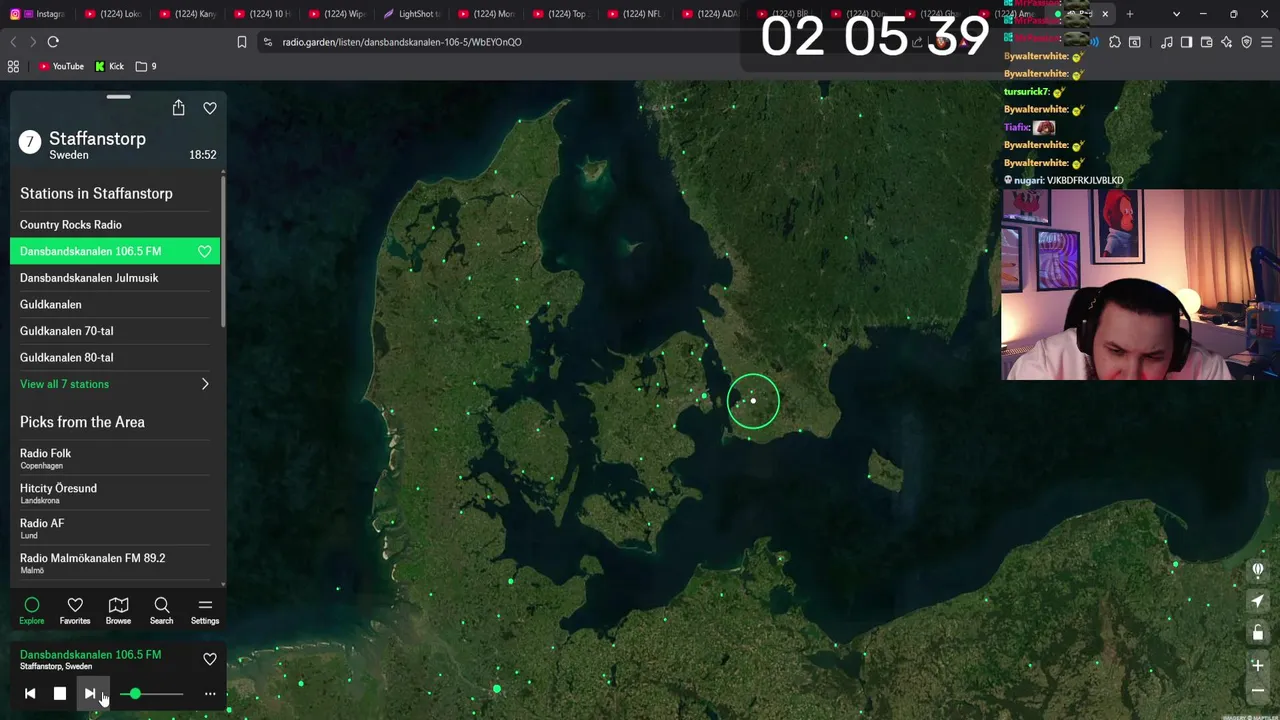Play Radio Folk from Copenhagen
Screen dimensions: 1280x720
click(x=115, y=458)
